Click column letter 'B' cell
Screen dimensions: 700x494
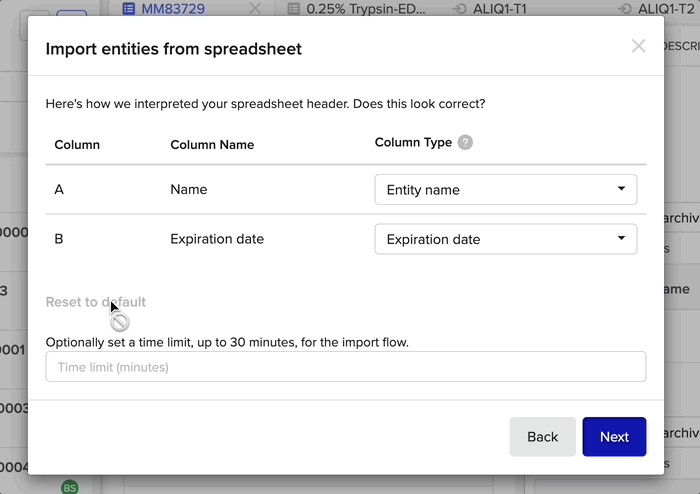[x=59, y=239]
